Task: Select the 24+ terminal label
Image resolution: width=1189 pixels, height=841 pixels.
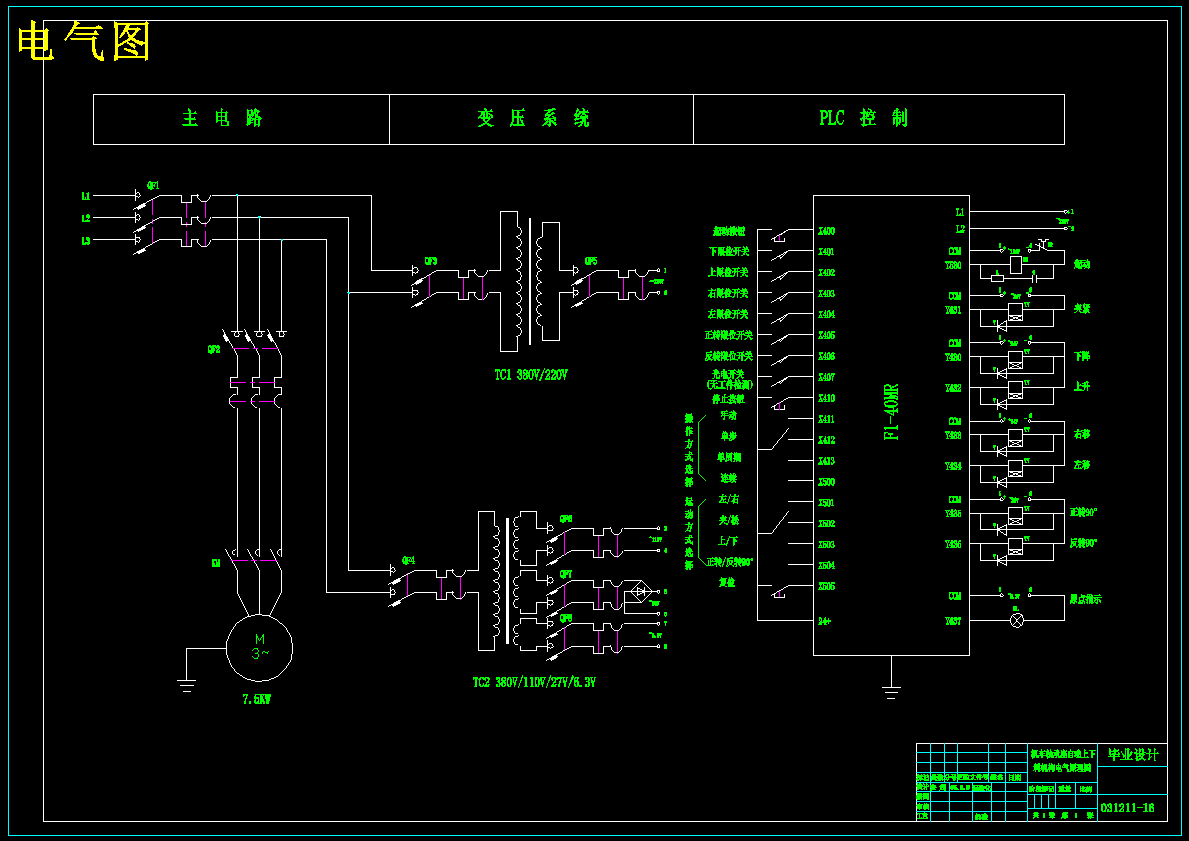Action: tap(825, 621)
